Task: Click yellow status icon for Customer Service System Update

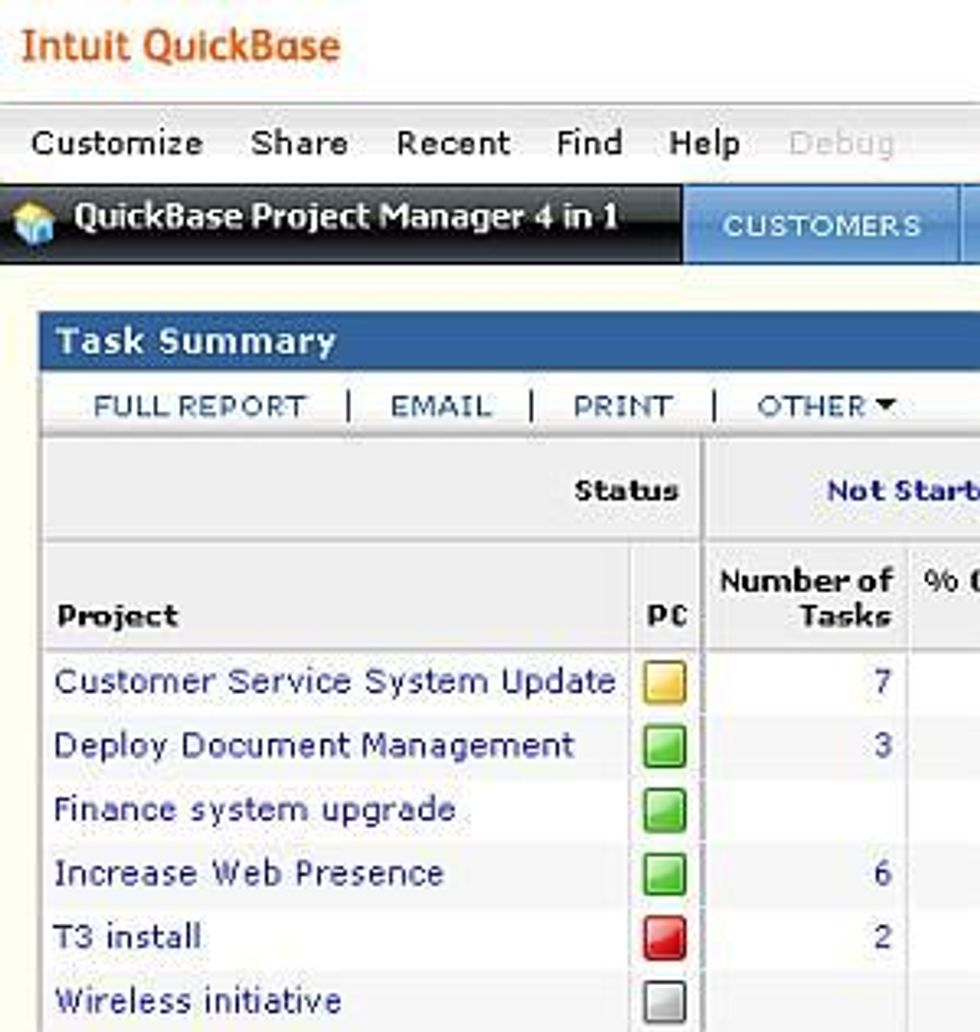Action: (x=665, y=683)
